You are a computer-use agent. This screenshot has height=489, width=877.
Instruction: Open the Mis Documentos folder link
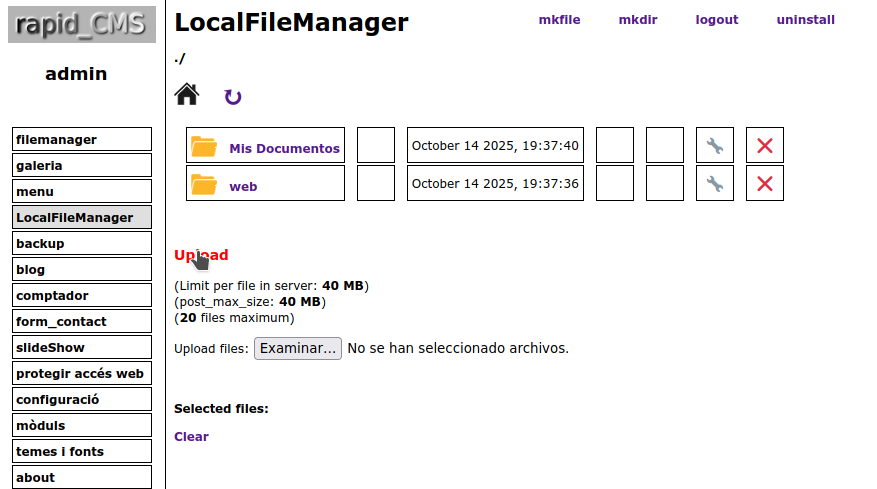pyautogui.click(x=284, y=148)
